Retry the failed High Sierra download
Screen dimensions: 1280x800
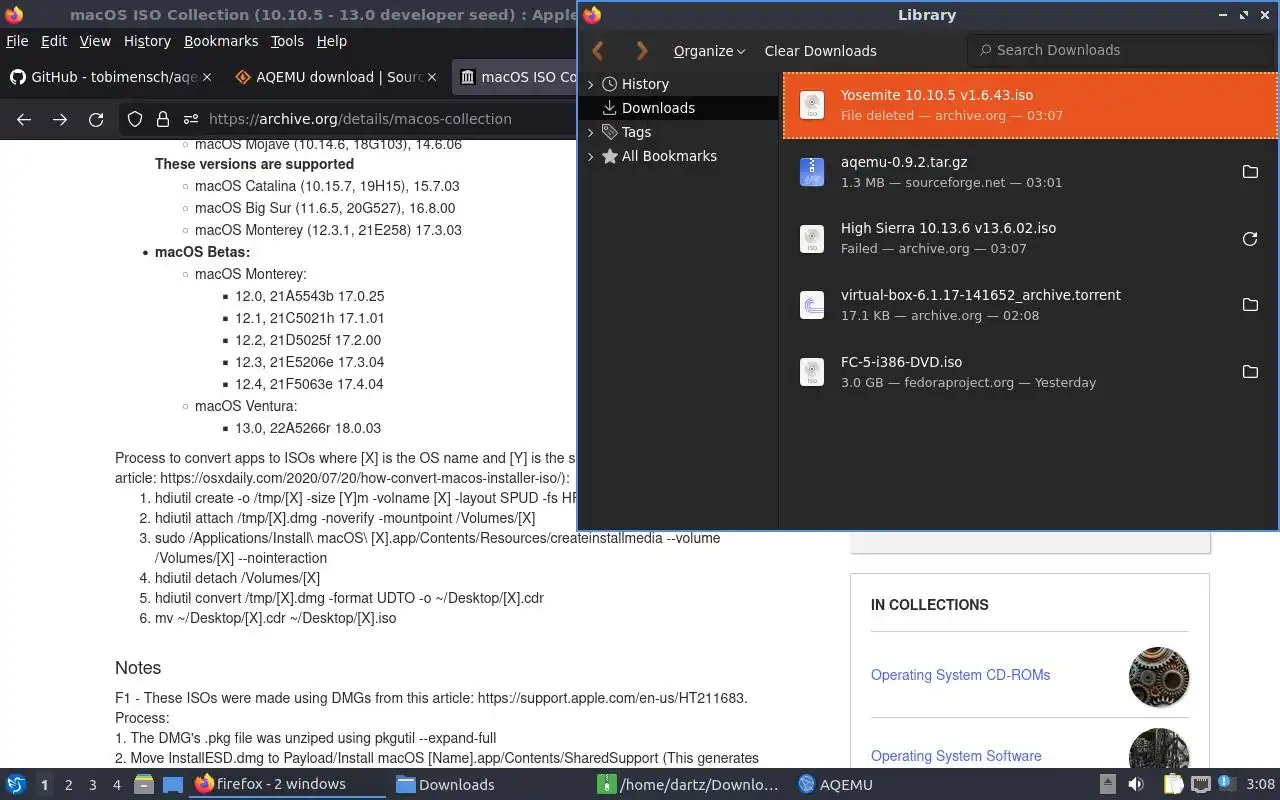pyautogui.click(x=1250, y=238)
